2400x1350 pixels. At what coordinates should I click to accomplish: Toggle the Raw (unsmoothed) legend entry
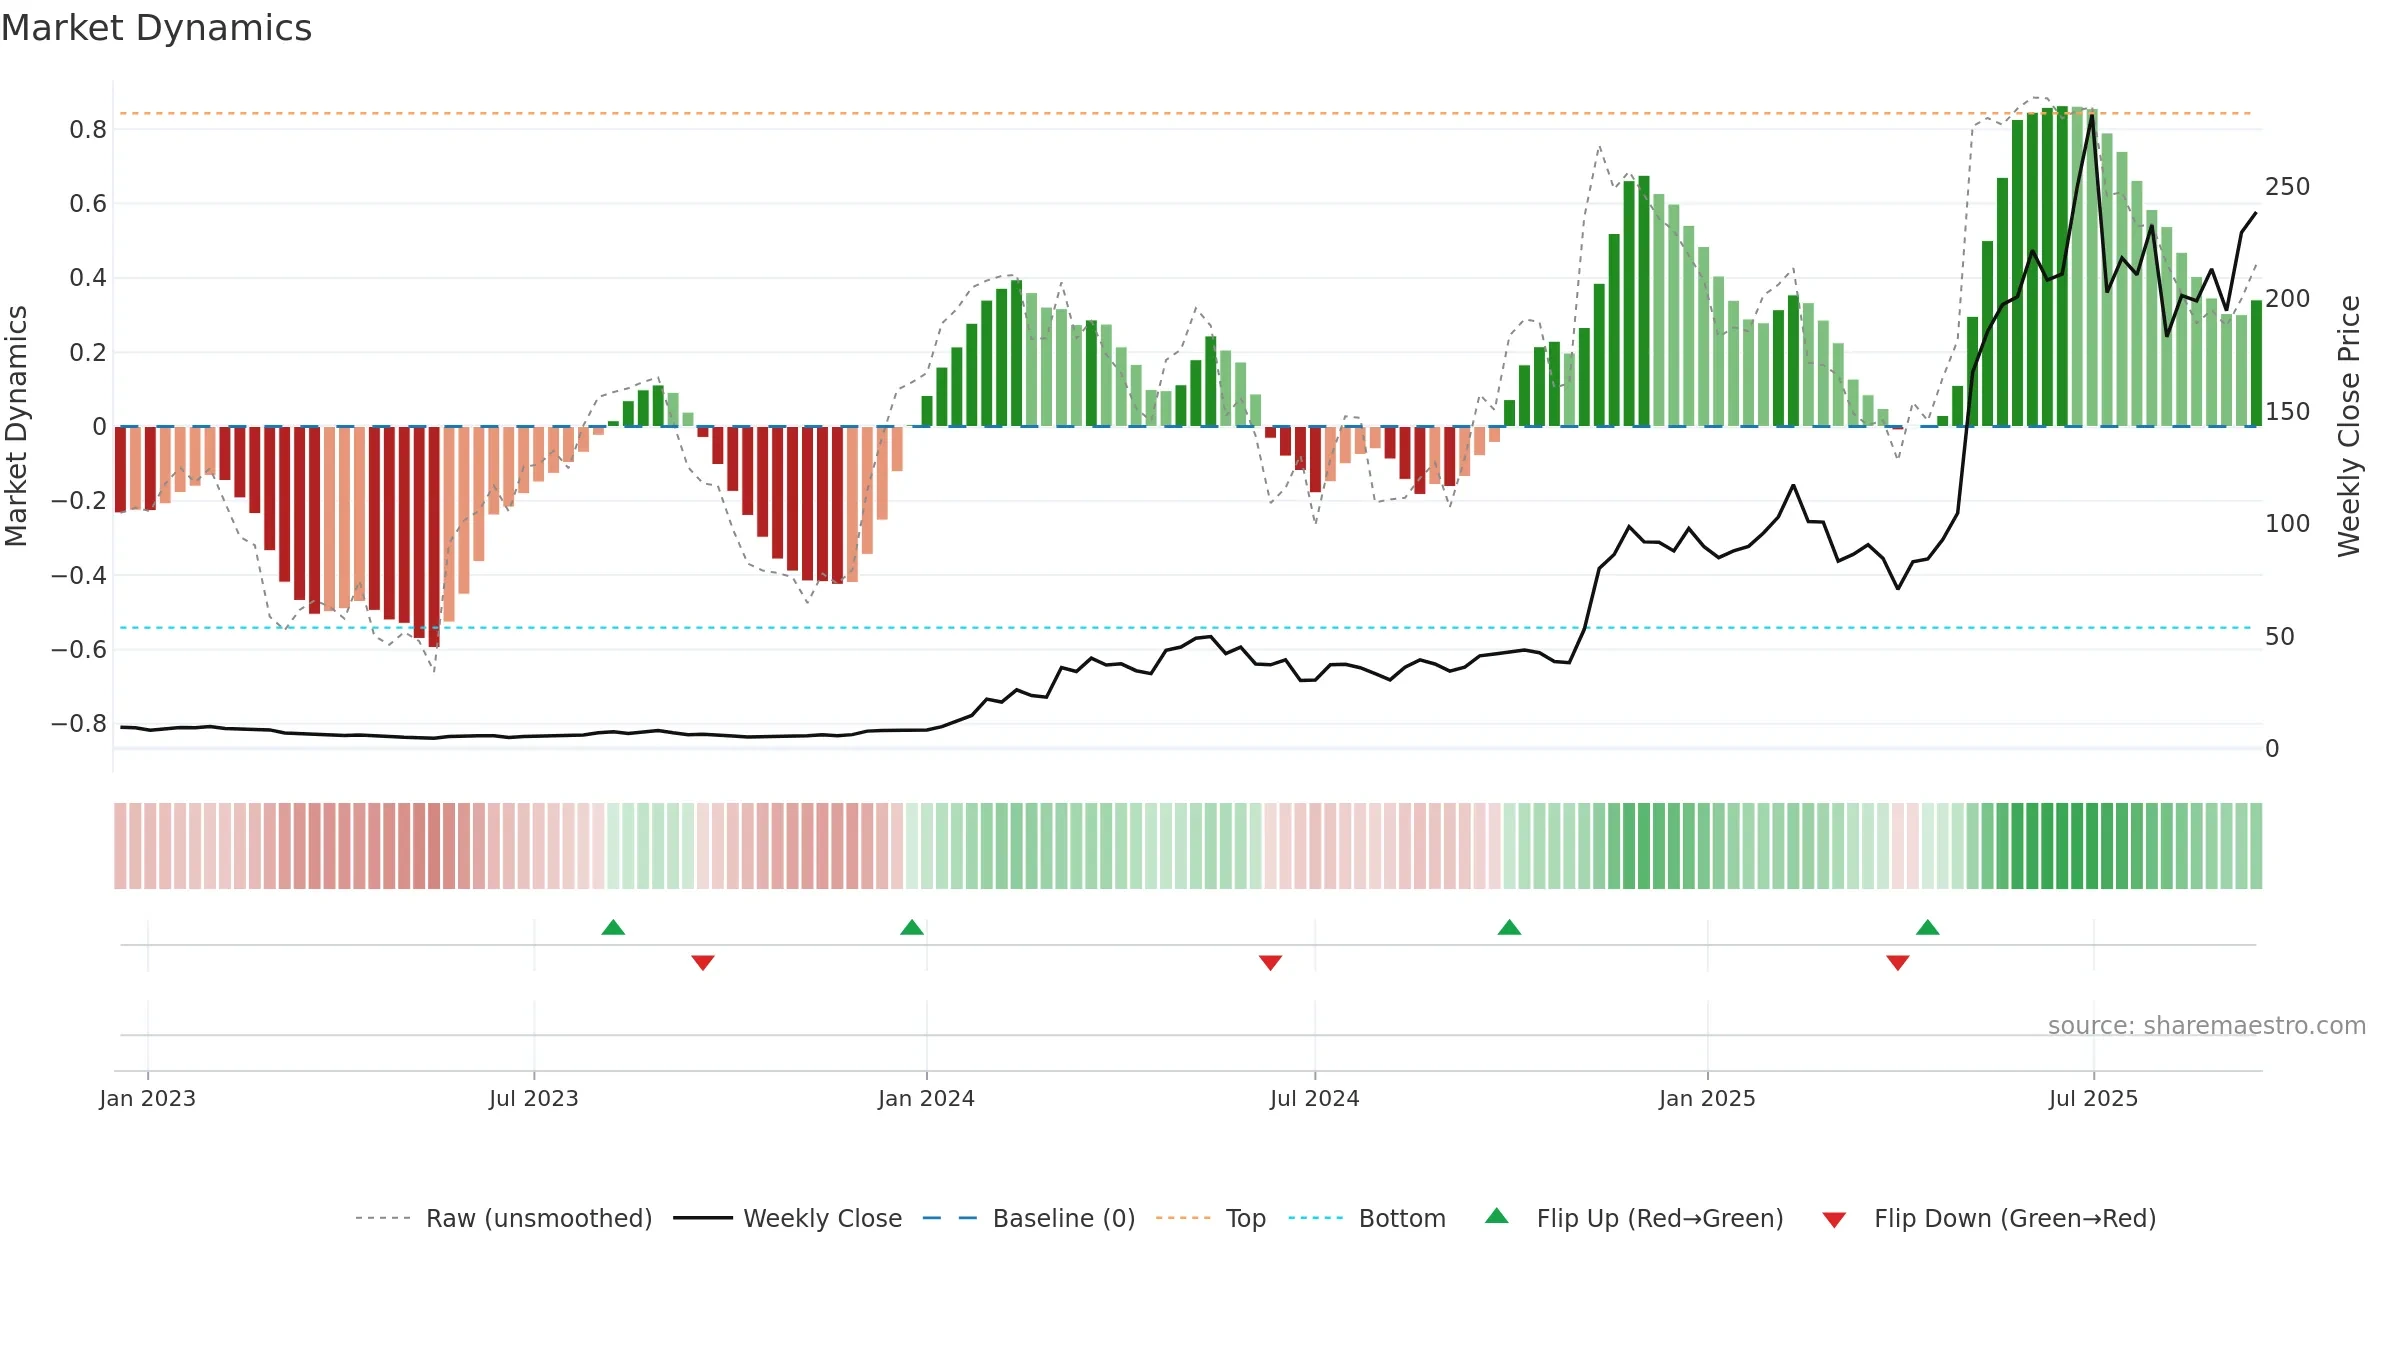(503, 1218)
